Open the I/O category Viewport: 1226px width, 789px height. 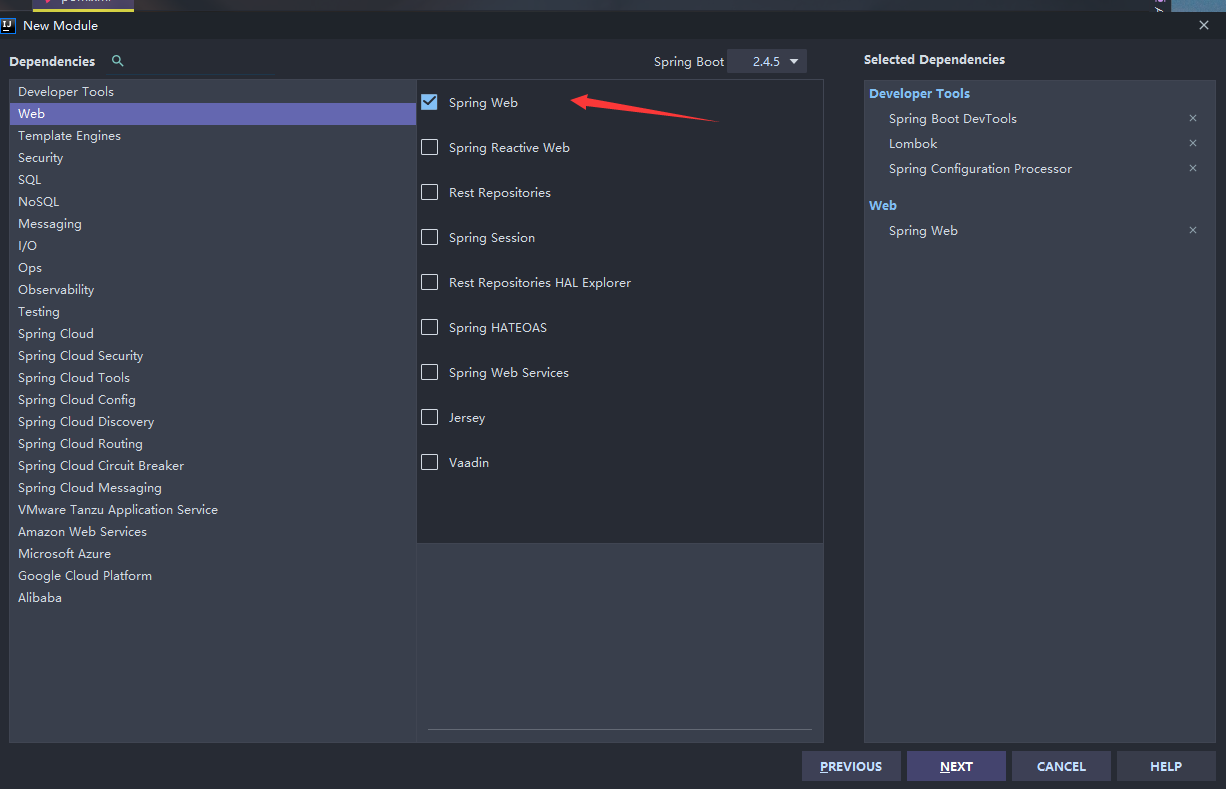click(x=213, y=245)
